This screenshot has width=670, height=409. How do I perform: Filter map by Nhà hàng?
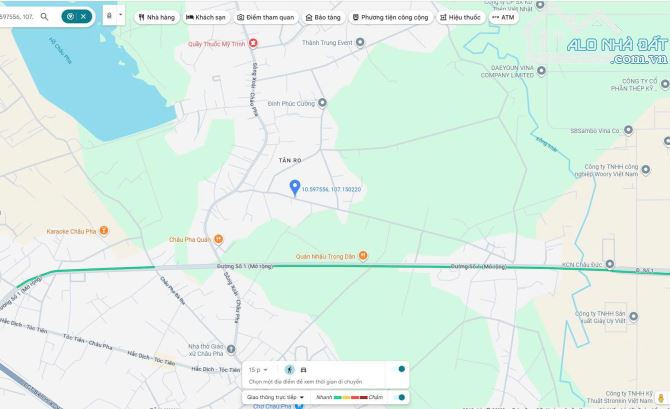(156, 17)
